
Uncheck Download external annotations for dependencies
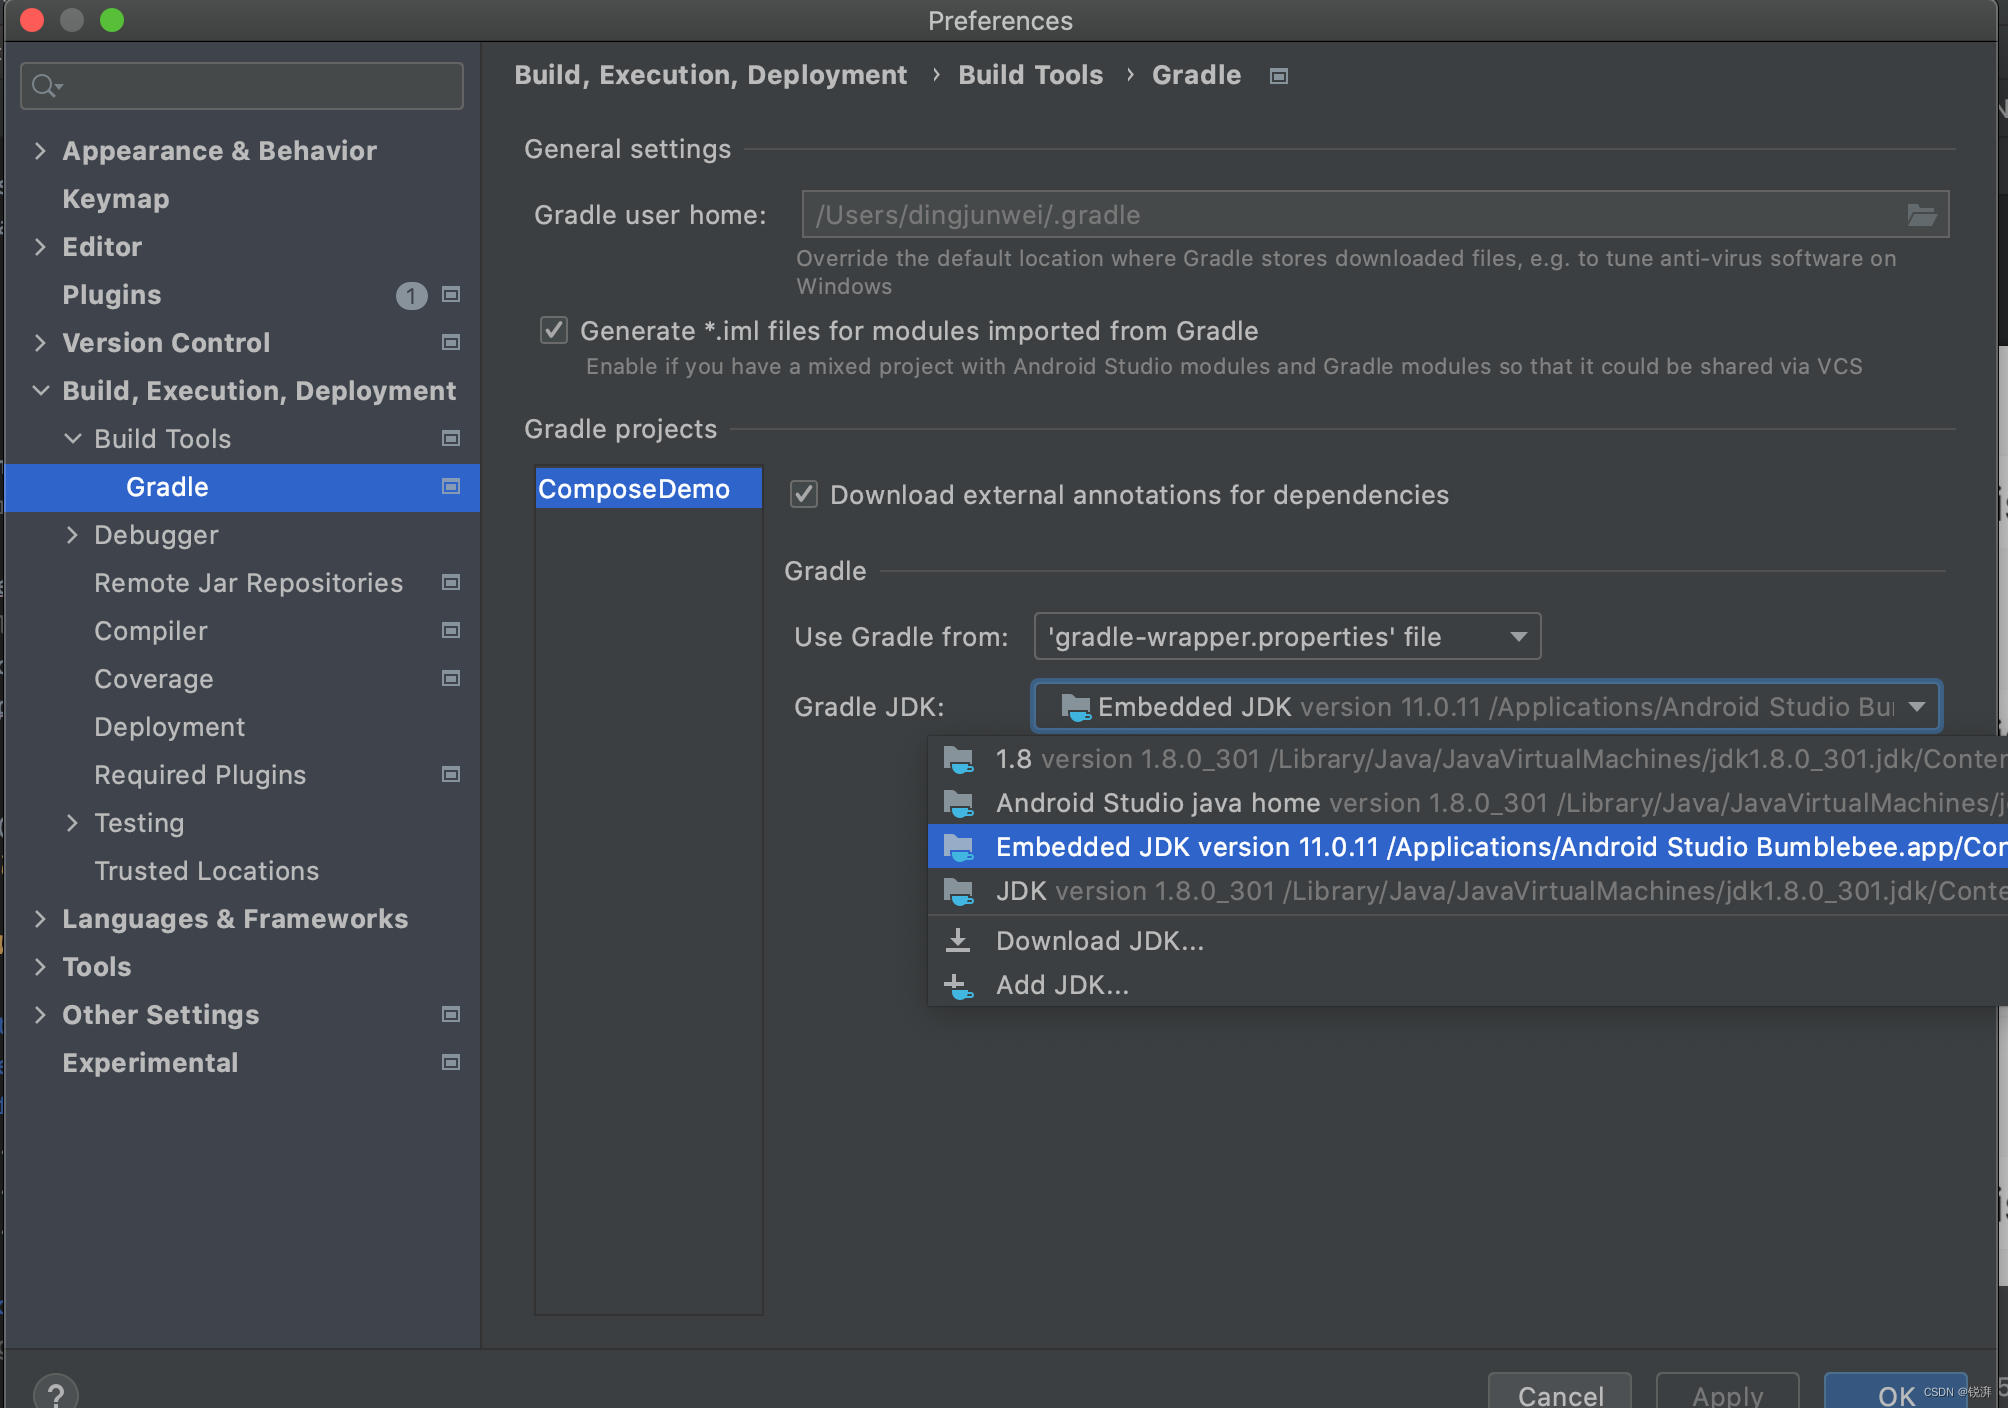[x=804, y=495]
